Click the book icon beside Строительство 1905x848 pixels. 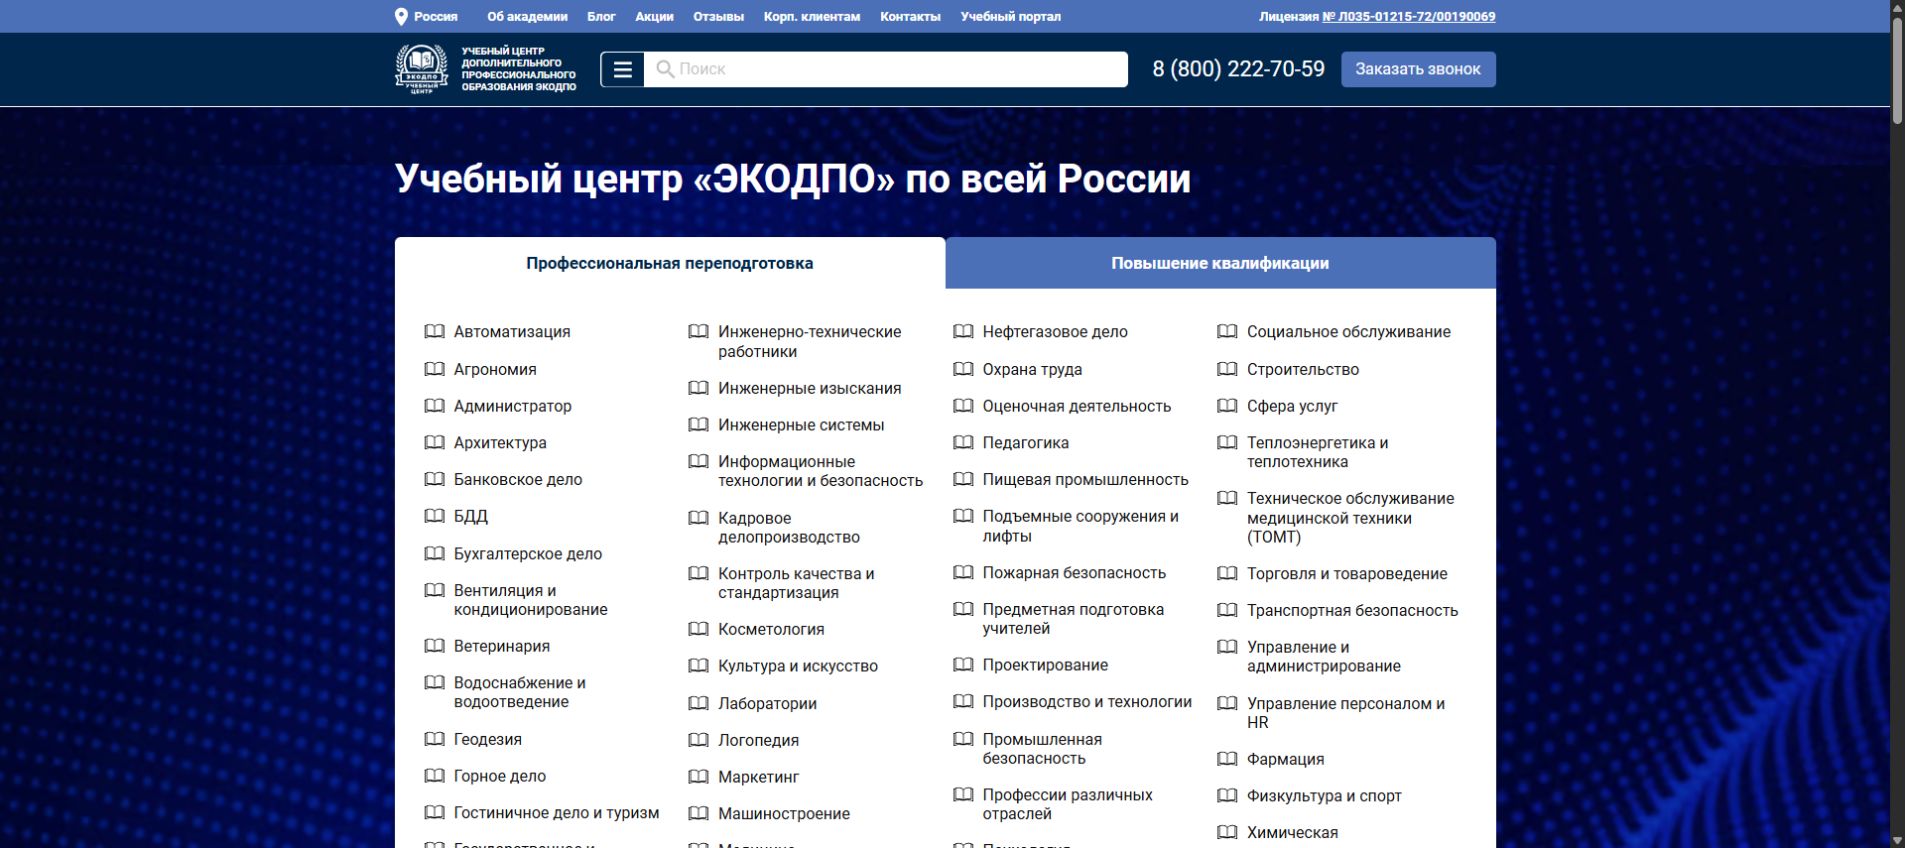1227,369
